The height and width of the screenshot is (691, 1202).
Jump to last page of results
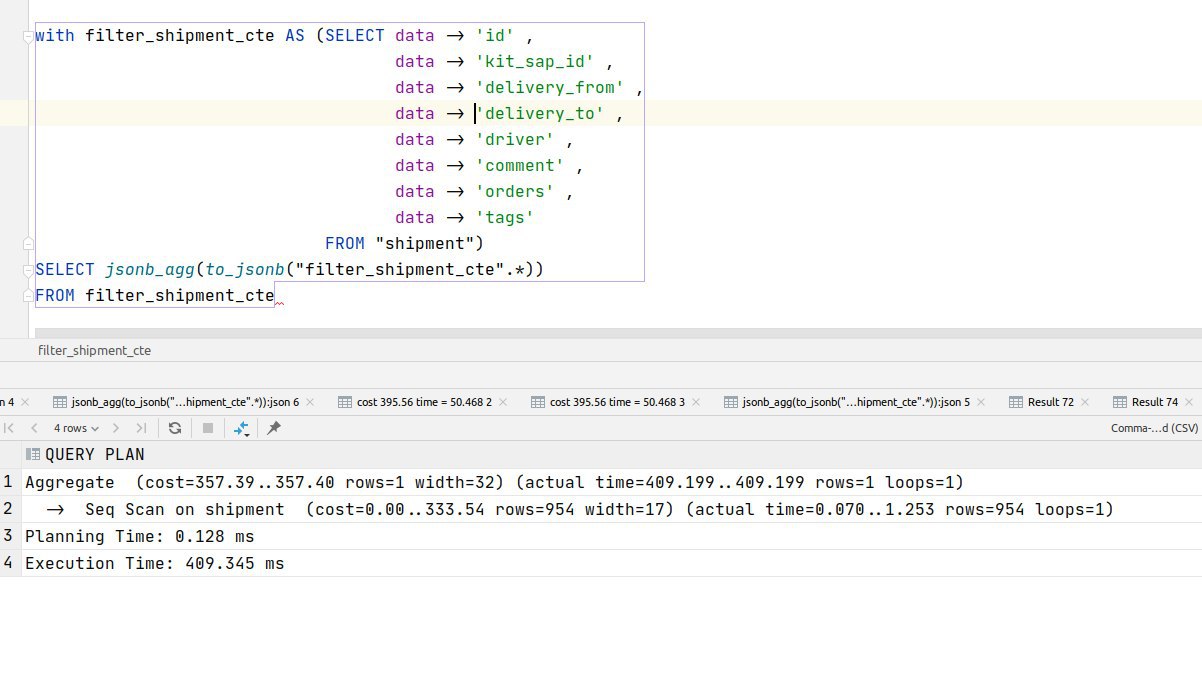coord(141,428)
